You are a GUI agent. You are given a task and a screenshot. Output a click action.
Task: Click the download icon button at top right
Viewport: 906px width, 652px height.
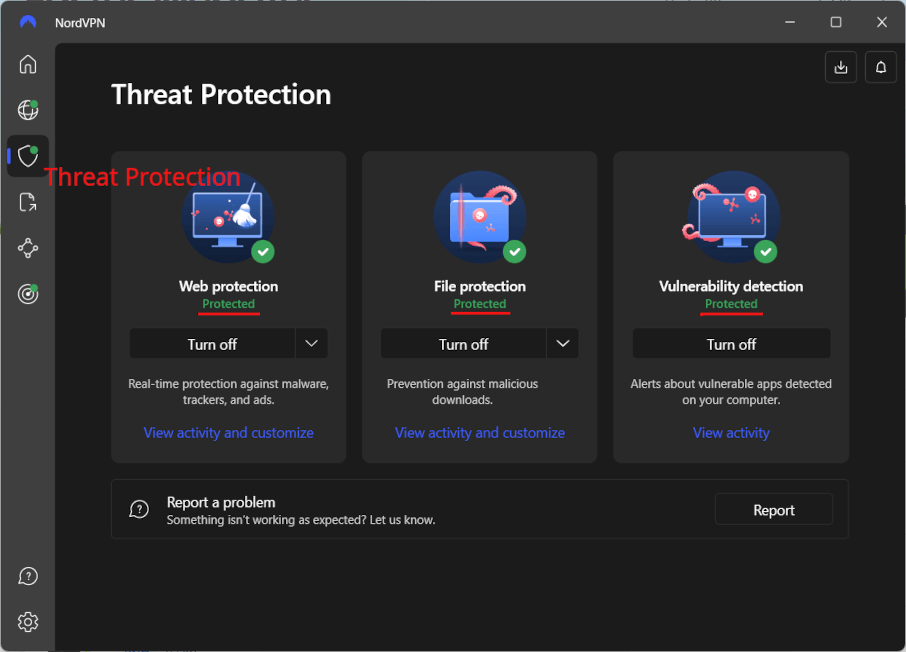tap(841, 68)
